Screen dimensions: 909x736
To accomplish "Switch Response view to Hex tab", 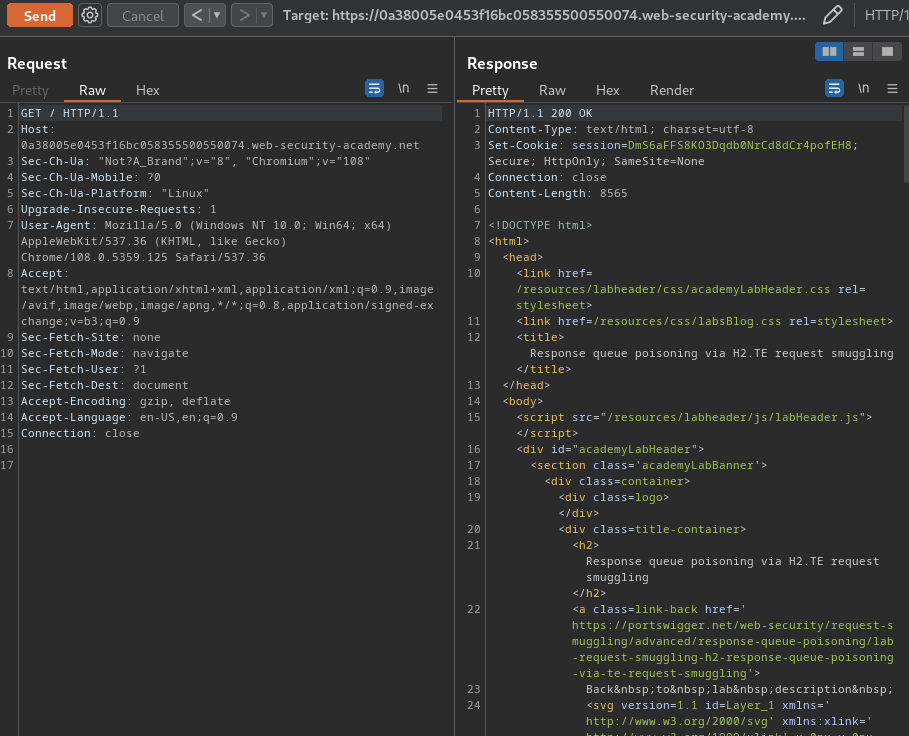I will pos(608,90).
